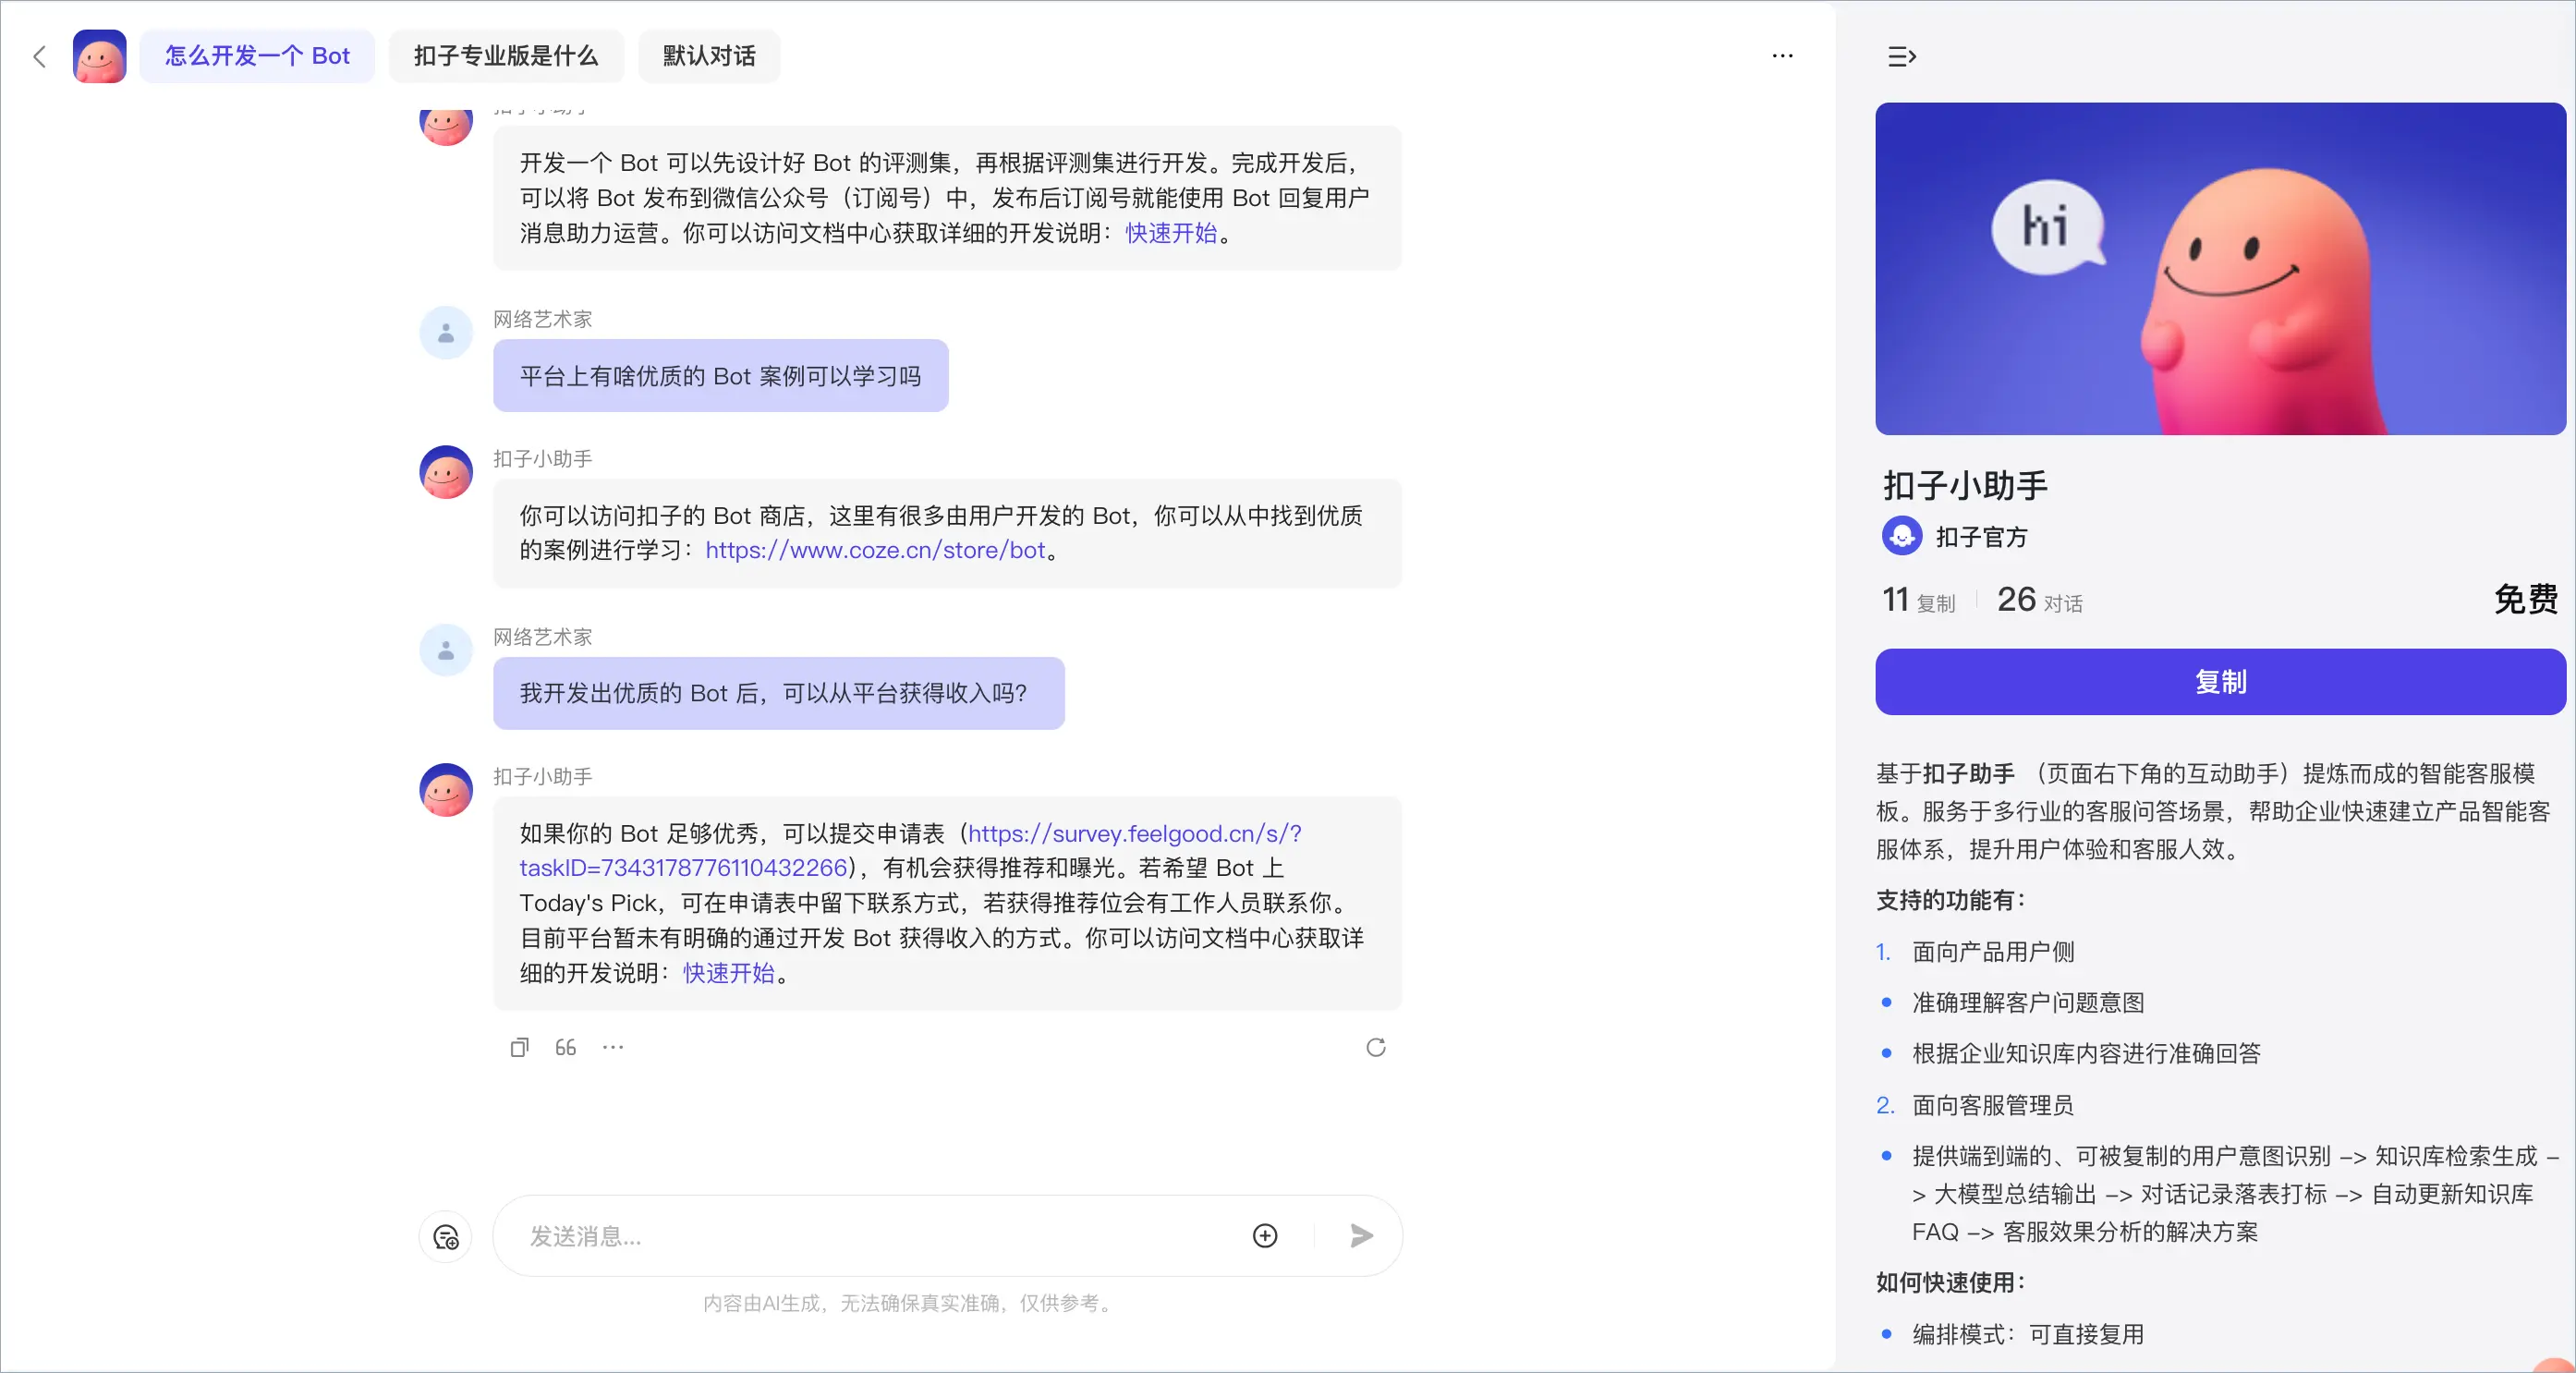Send the message with arrow icon

pyautogui.click(x=1361, y=1236)
